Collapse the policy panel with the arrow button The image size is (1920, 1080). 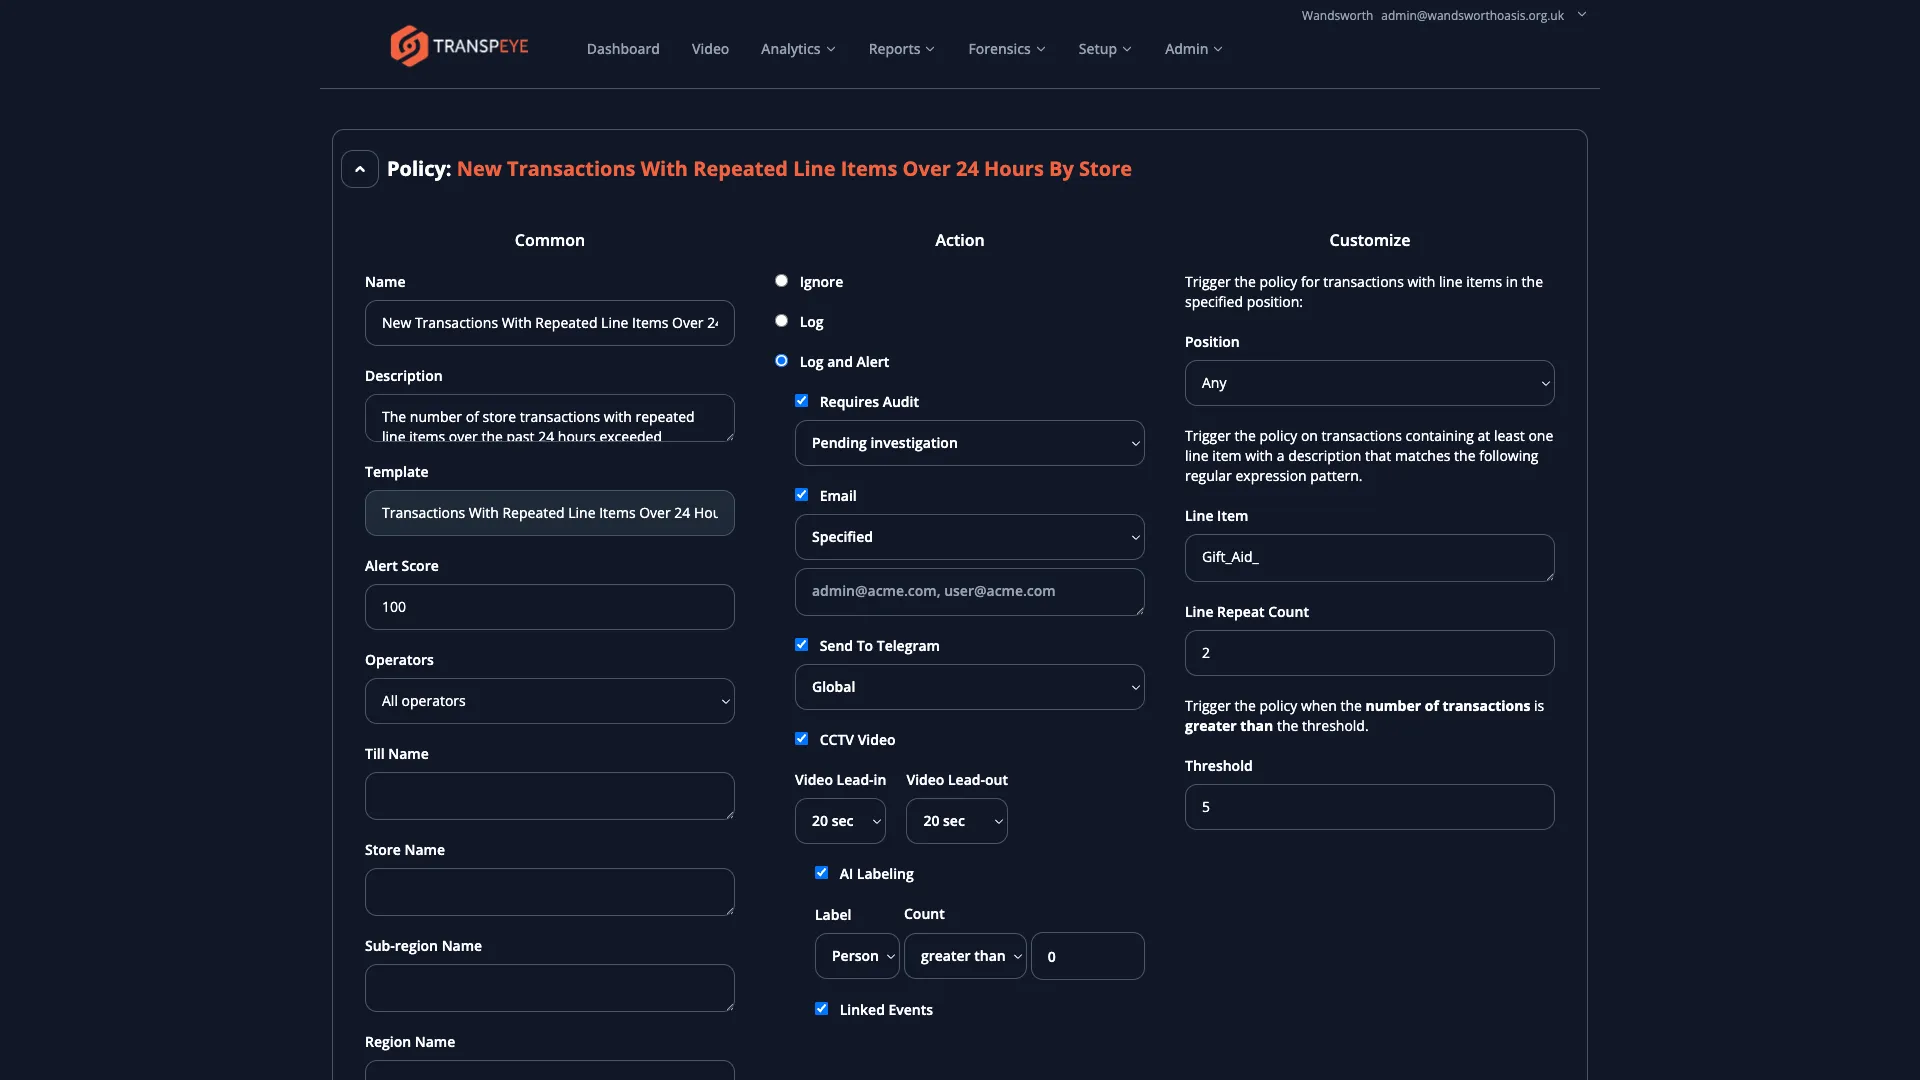(359, 168)
